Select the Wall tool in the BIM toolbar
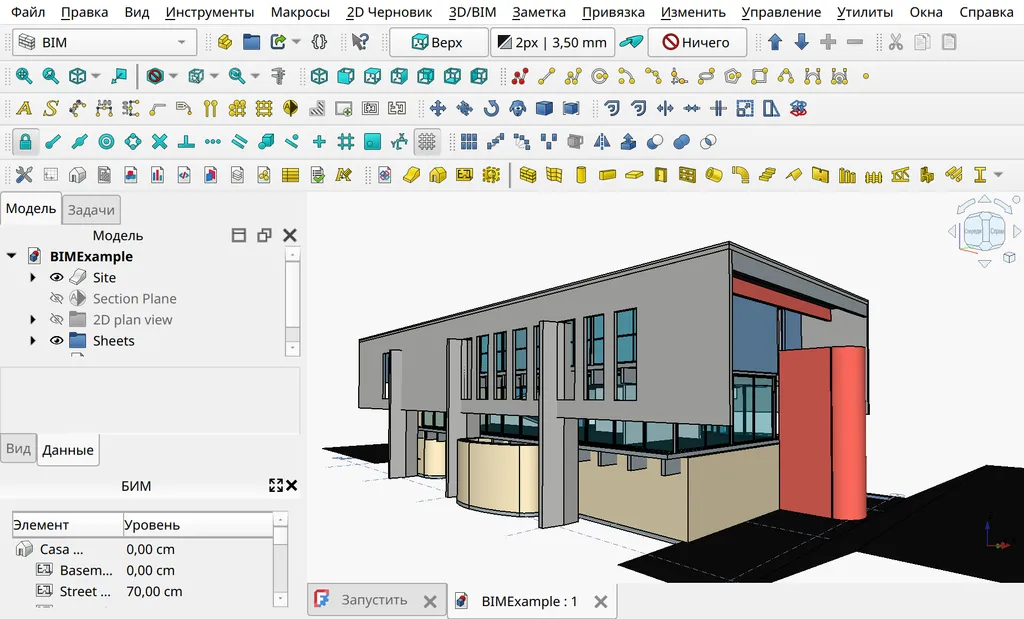1024x619 pixels. point(528,175)
